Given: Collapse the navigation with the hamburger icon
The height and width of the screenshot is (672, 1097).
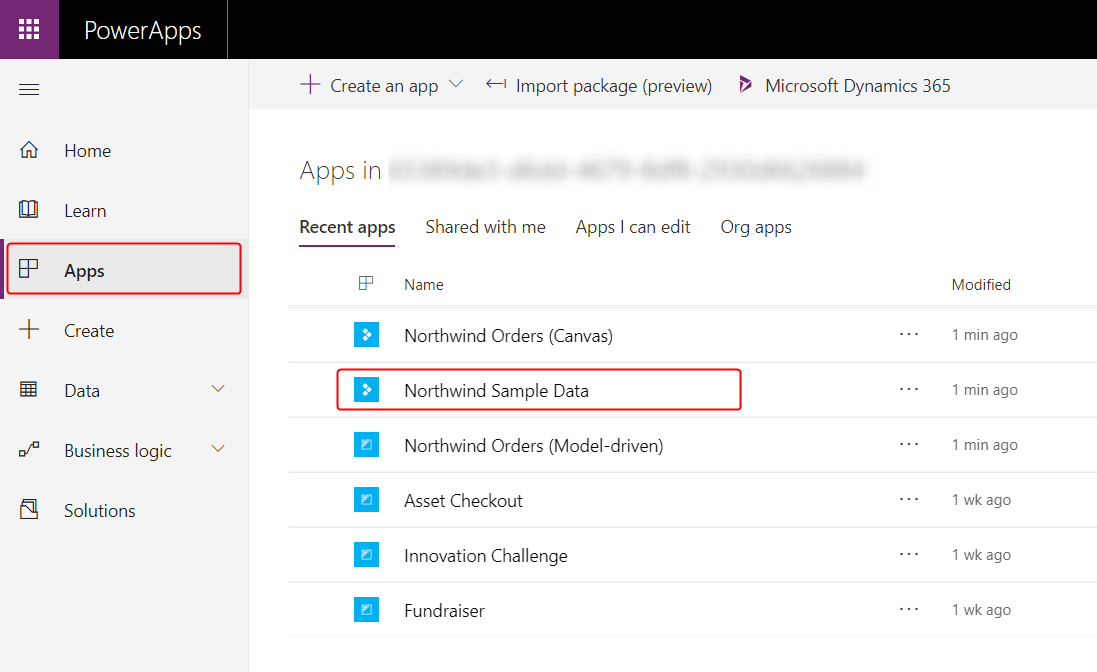Looking at the screenshot, I should pos(29,89).
